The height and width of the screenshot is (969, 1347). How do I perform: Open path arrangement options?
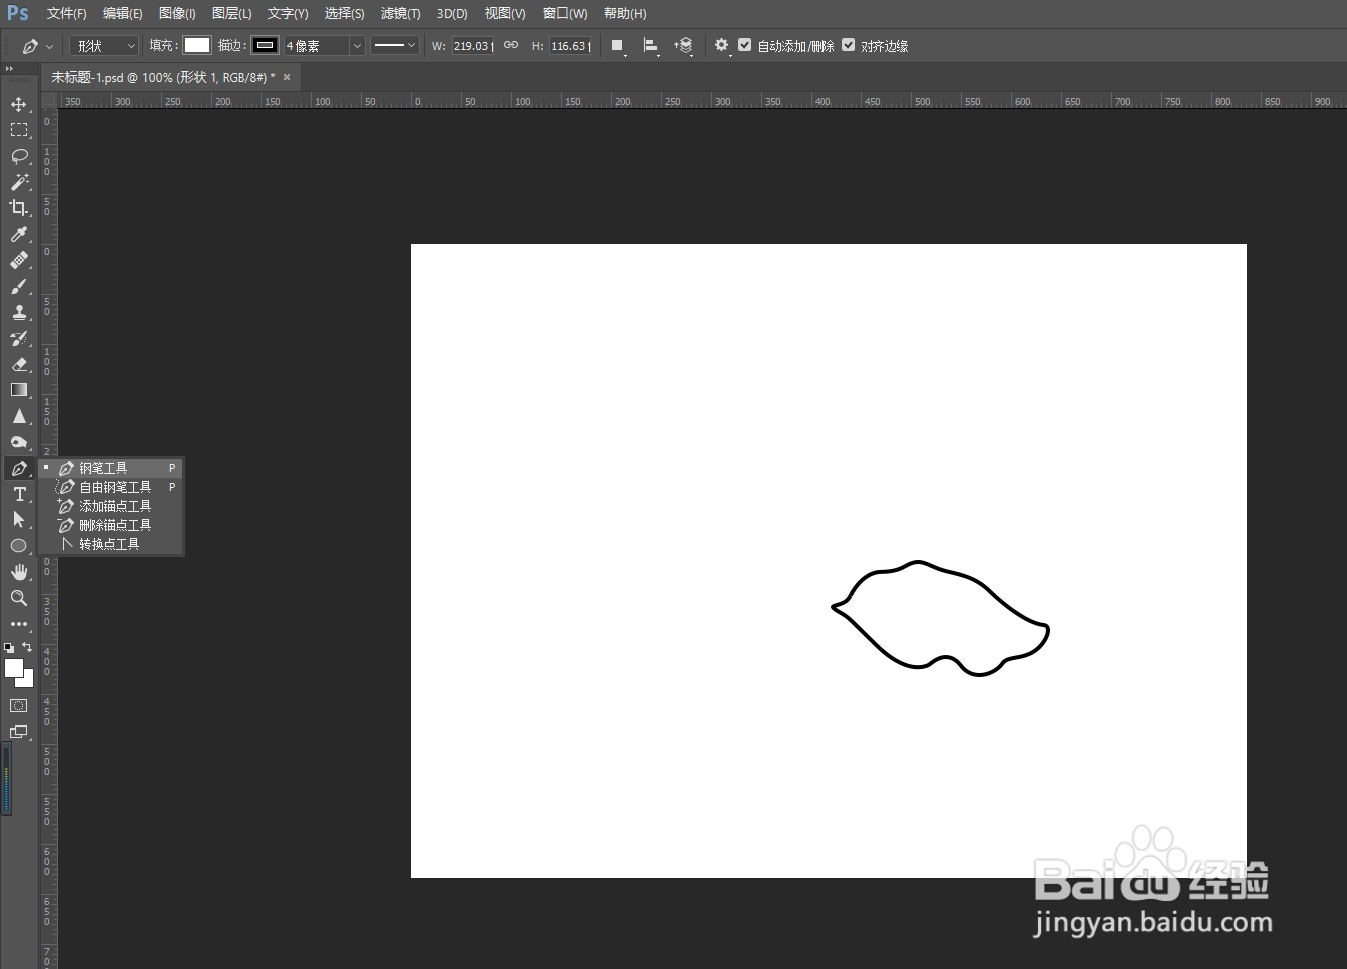[x=684, y=46]
